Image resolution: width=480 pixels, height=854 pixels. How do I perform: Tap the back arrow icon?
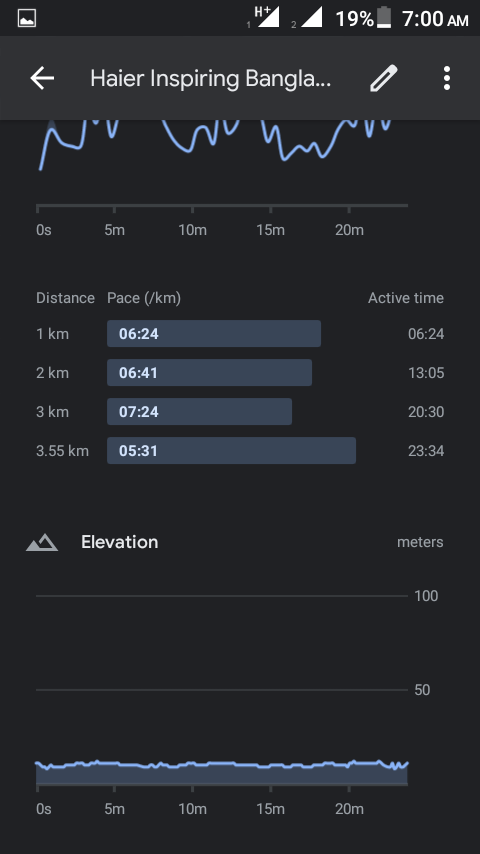pos(42,78)
